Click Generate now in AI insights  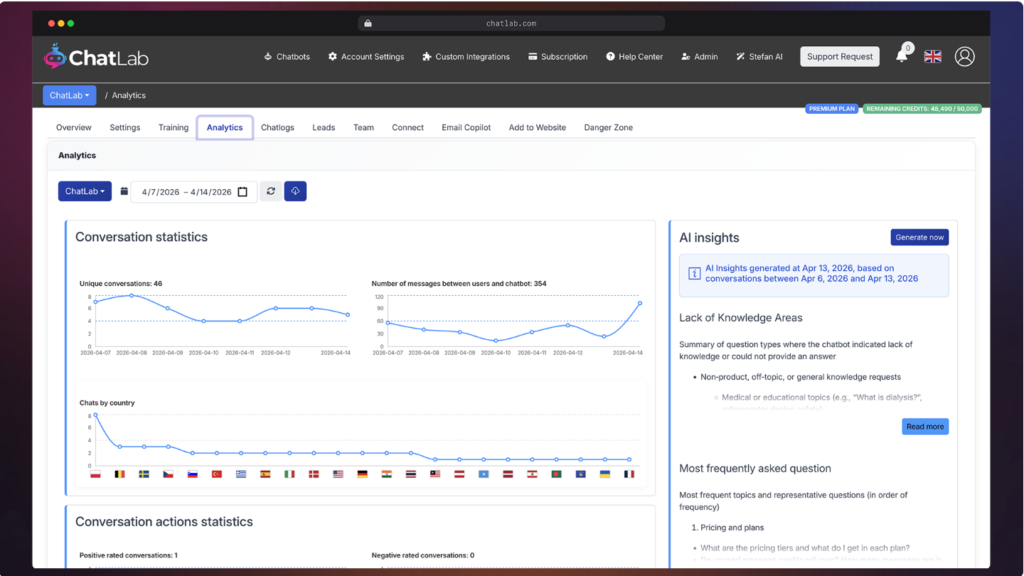[920, 237]
